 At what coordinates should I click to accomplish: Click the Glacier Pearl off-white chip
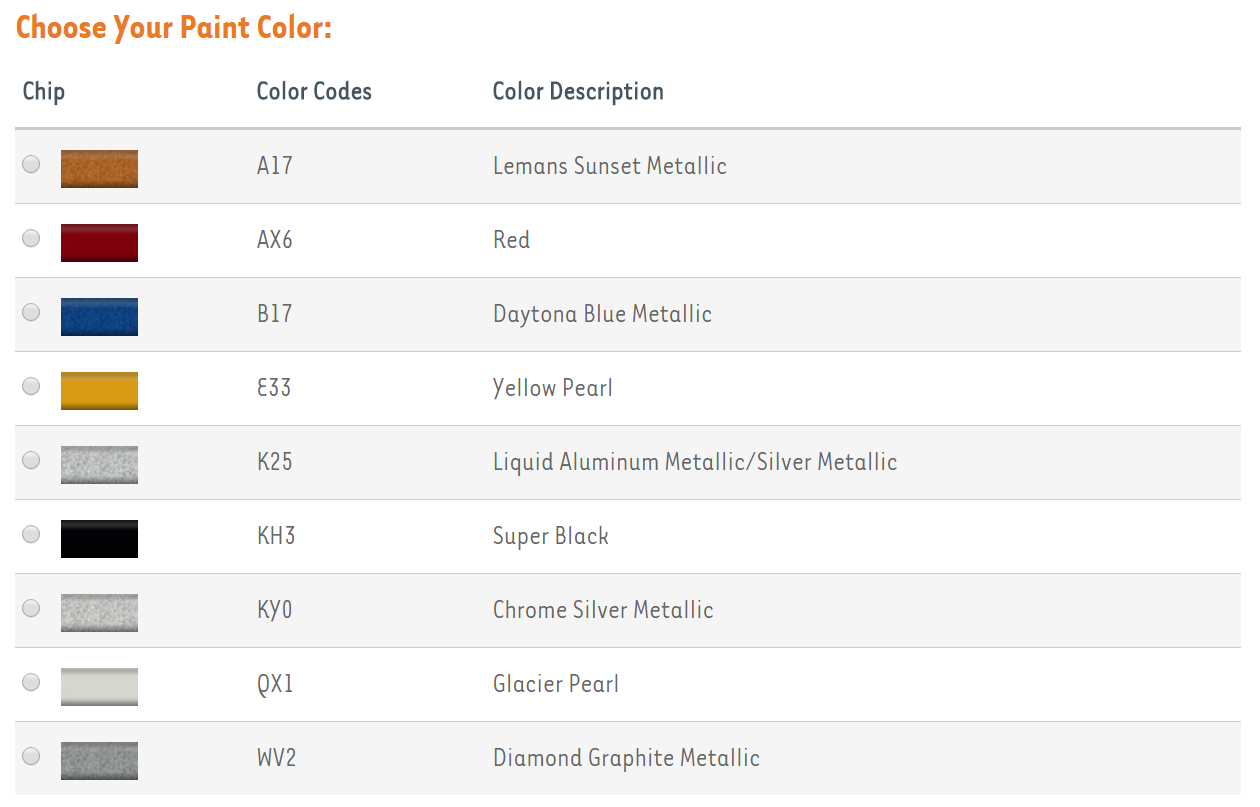(x=99, y=687)
